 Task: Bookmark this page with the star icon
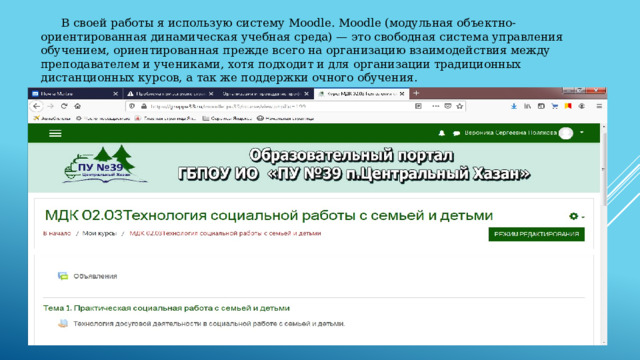click(460, 106)
